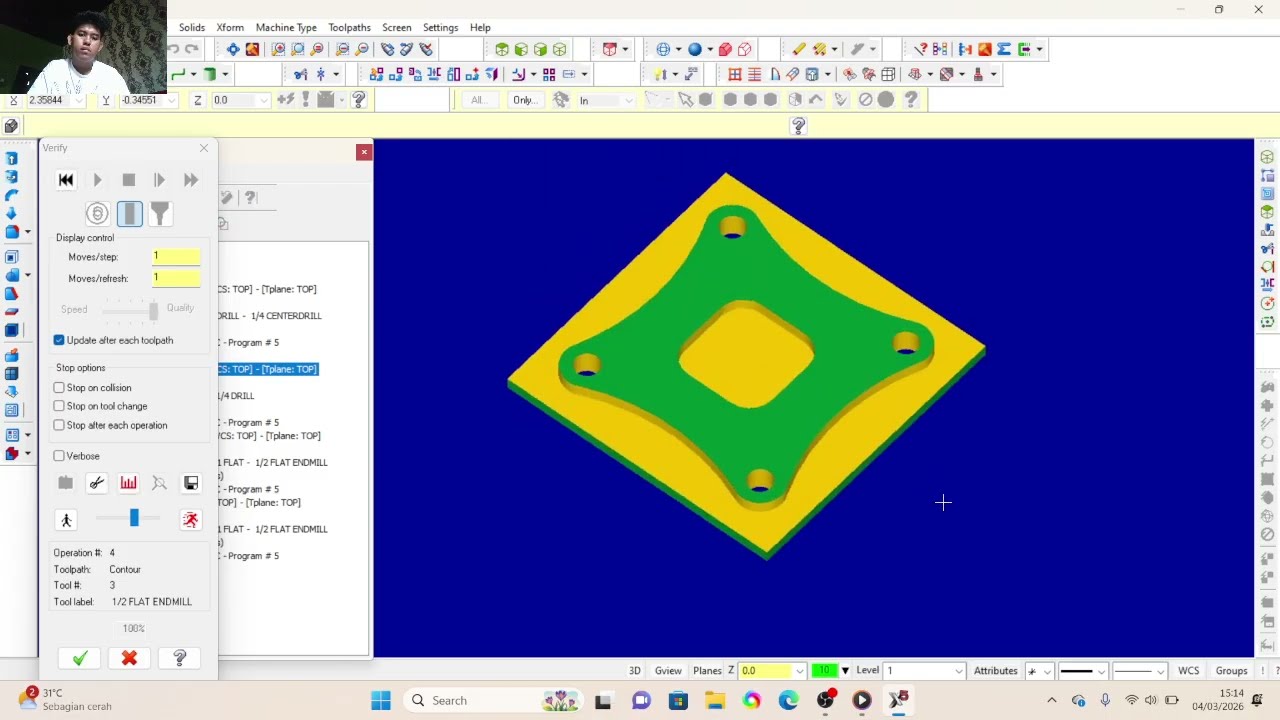Open the line style dropdown
The width and height of the screenshot is (1280, 720).
point(1100,671)
